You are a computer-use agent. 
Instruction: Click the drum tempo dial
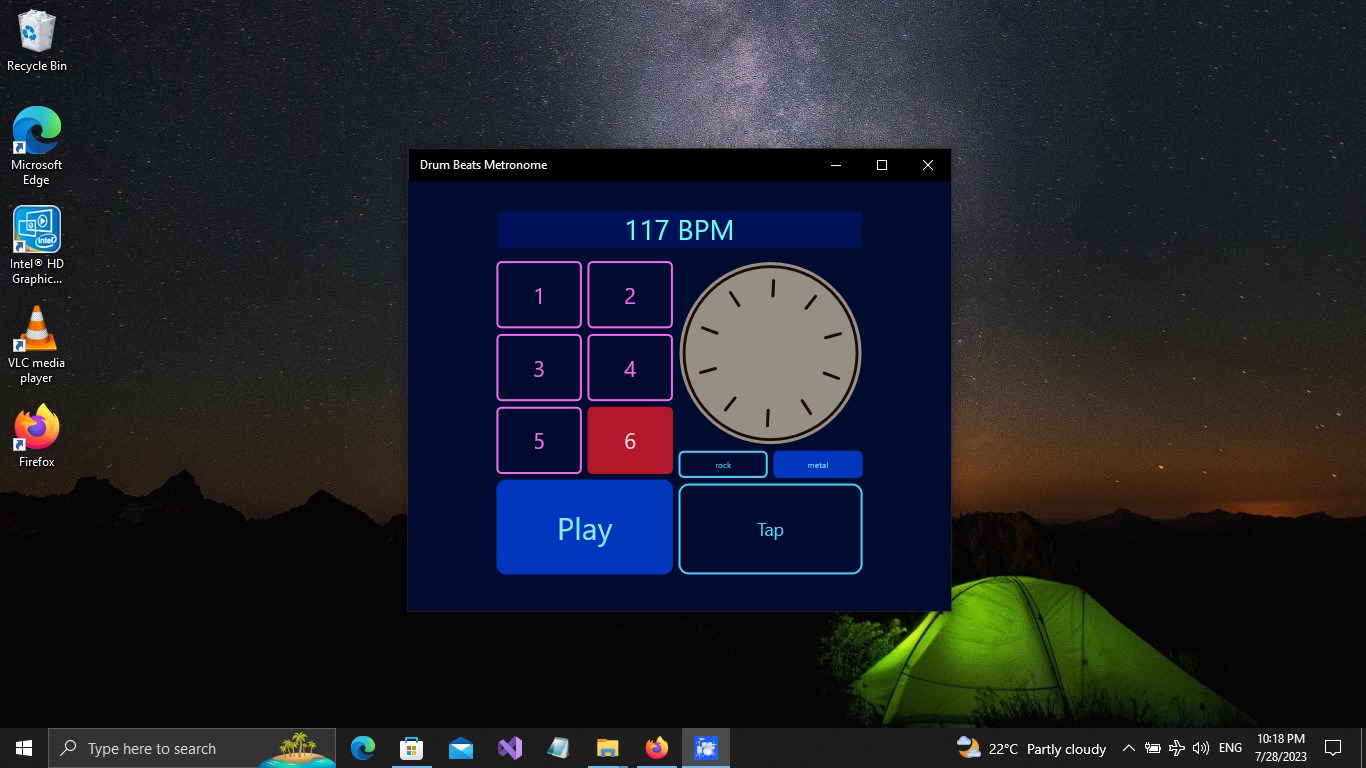(770, 352)
